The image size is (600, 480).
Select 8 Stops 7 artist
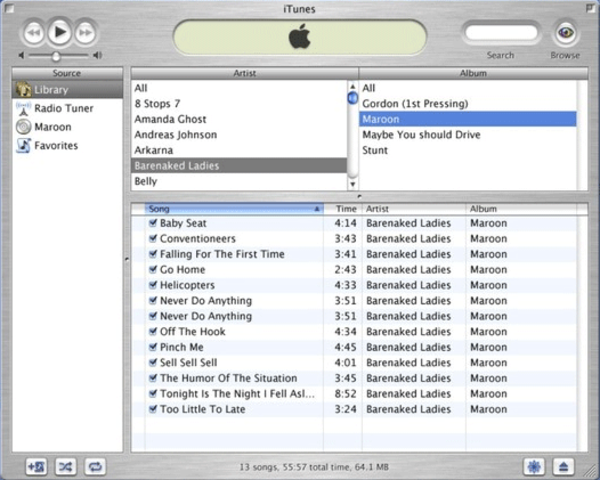239,104
